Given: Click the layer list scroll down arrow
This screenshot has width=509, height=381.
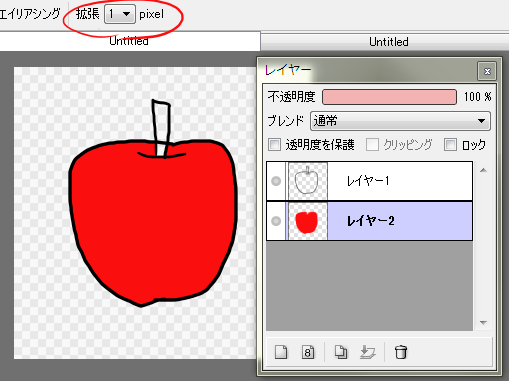Looking at the screenshot, I should [483, 322].
